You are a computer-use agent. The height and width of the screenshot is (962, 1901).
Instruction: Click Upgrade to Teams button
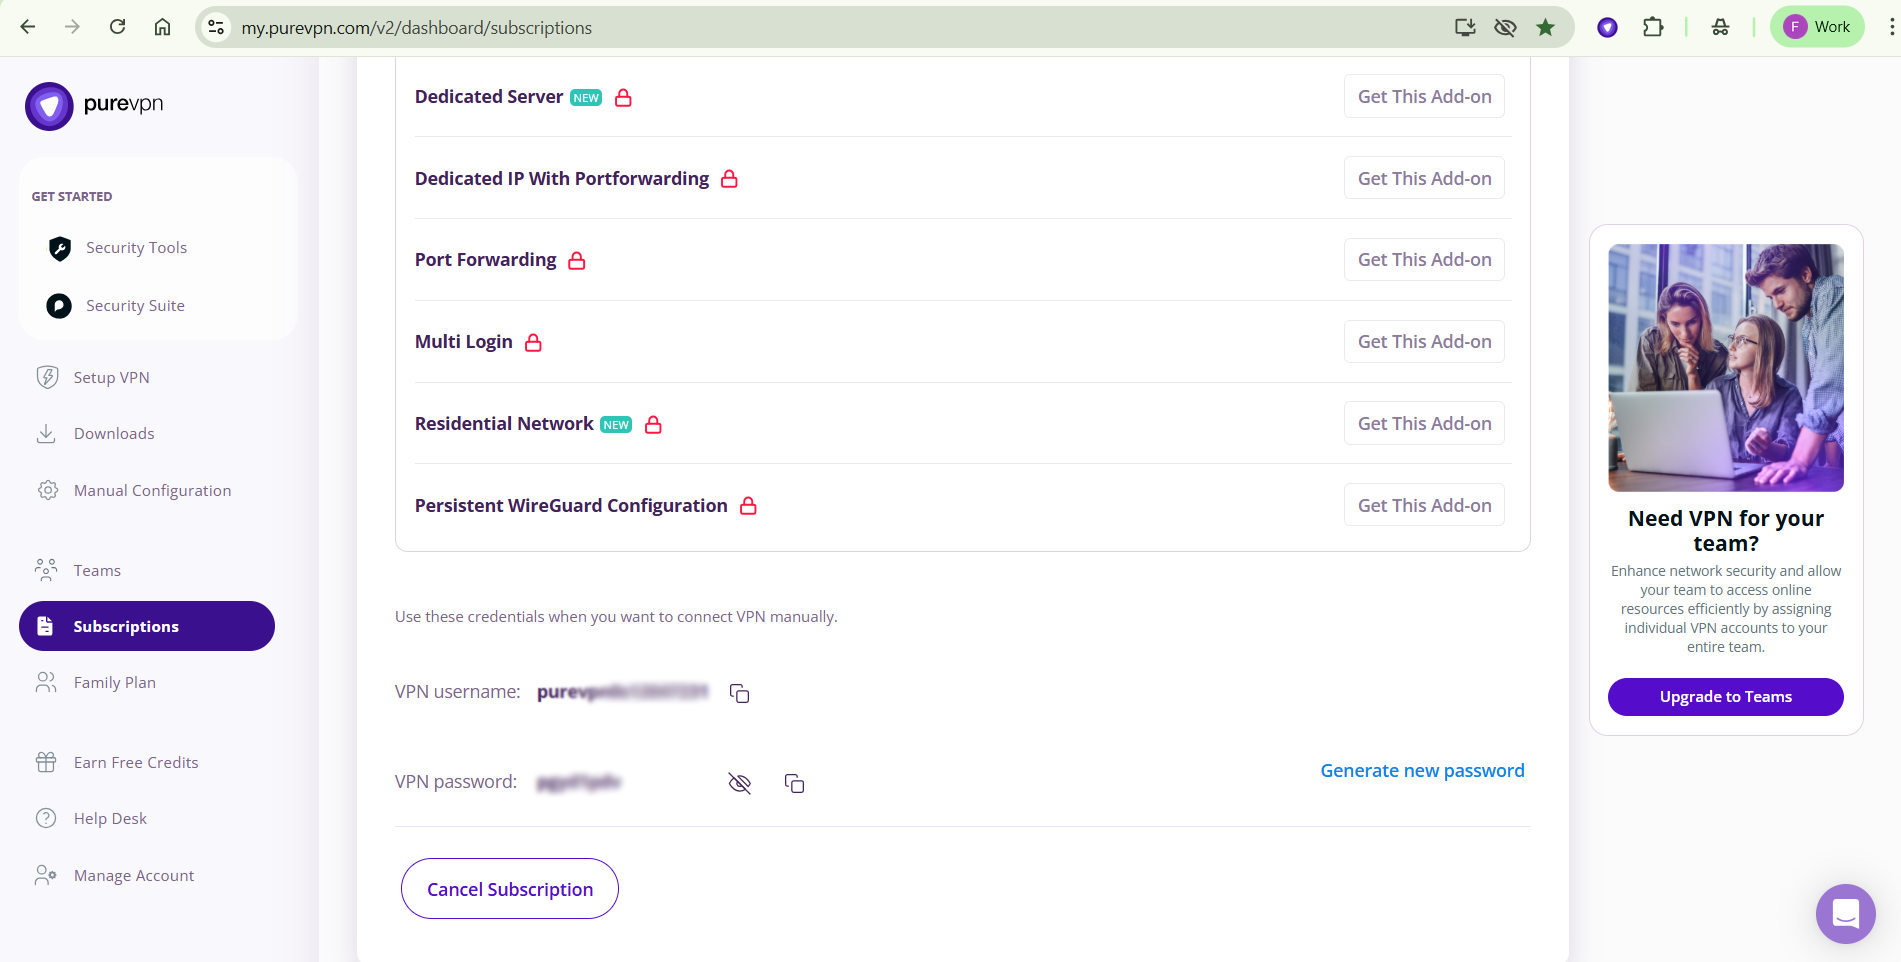(1725, 697)
